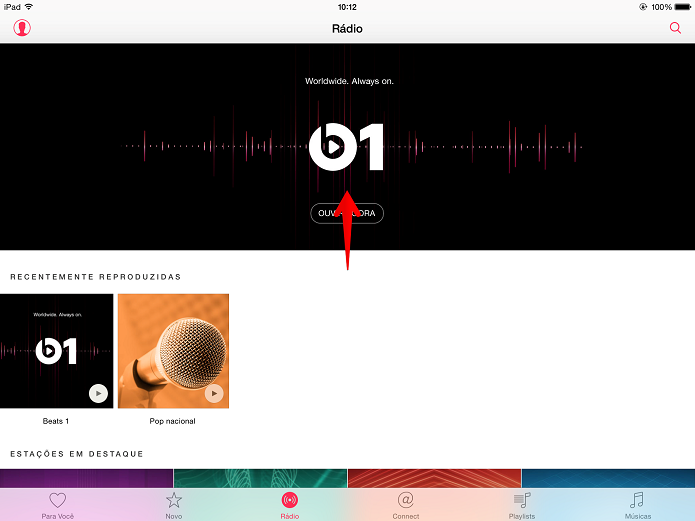This screenshot has height=521, width=695.
Task: Tap the "Beats 1" station label
Action: (56, 421)
